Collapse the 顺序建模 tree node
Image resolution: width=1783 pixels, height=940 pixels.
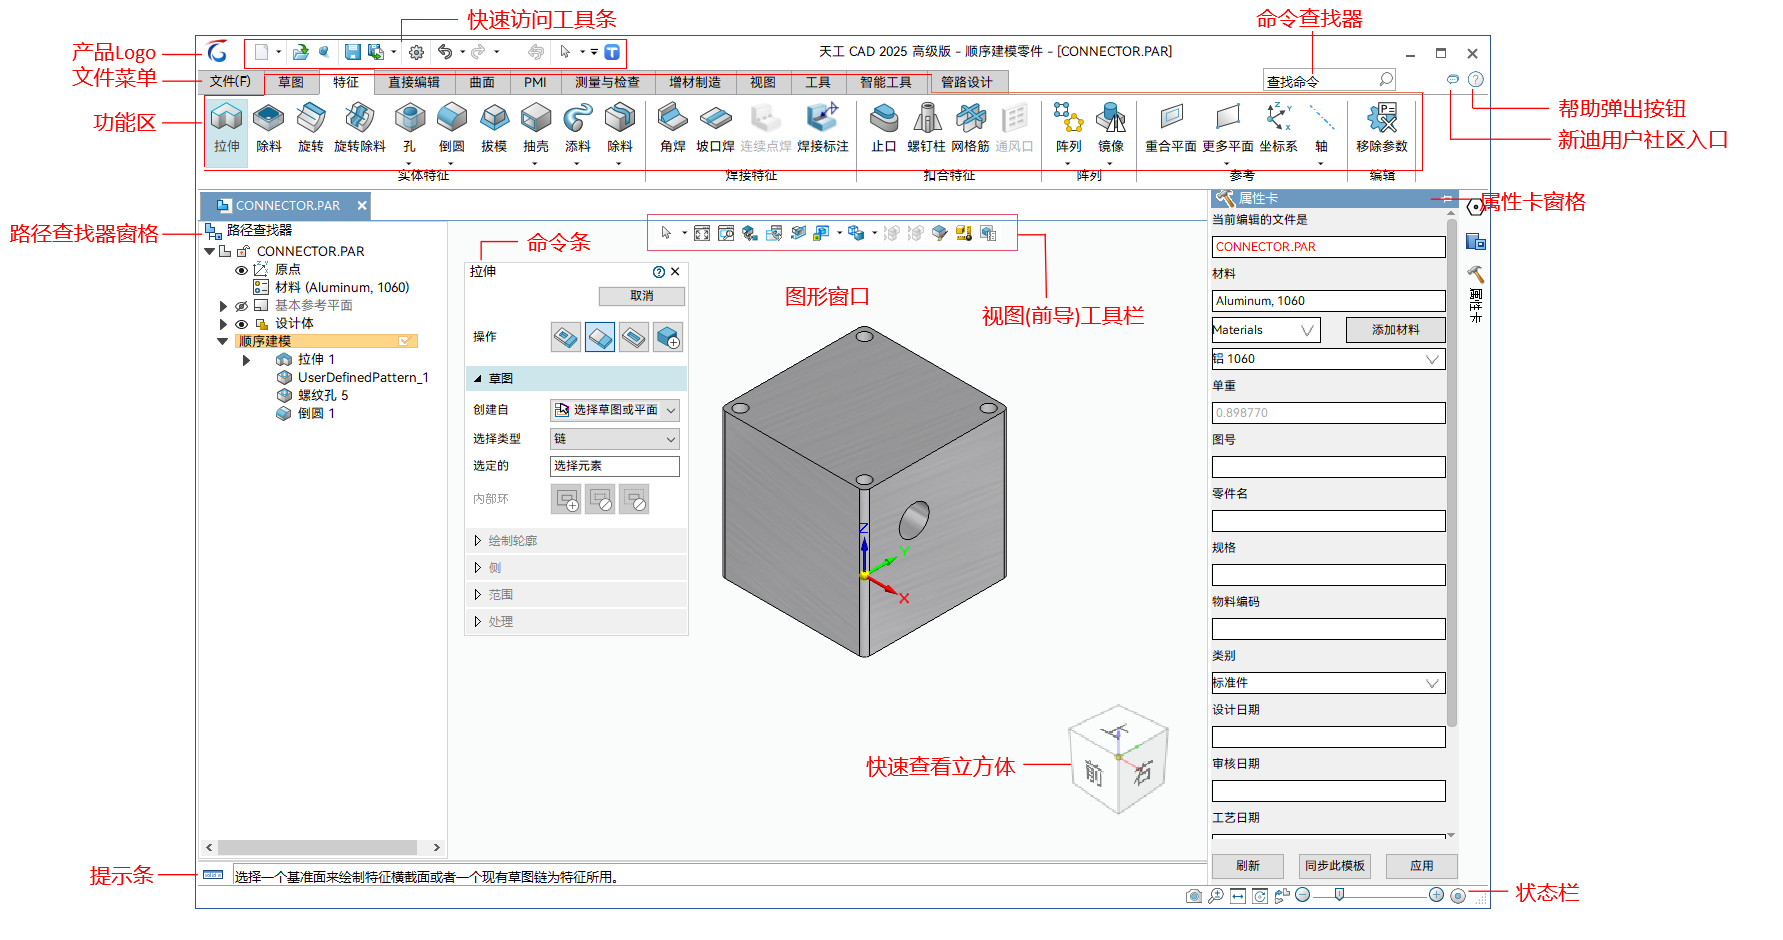point(223,341)
